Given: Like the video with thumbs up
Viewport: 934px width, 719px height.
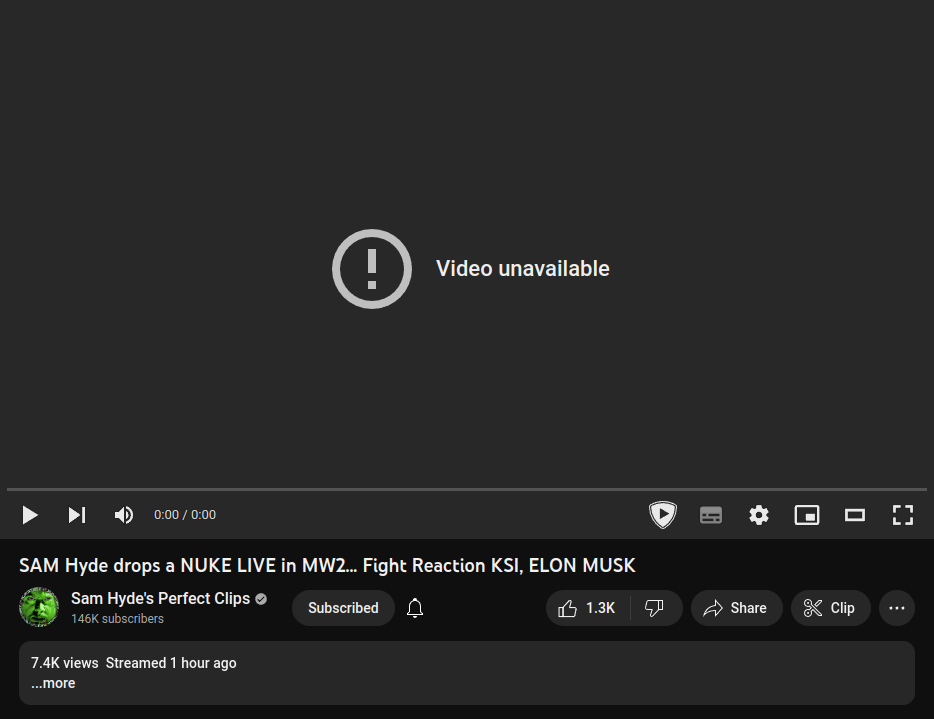Looking at the screenshot, I should 587,608.
